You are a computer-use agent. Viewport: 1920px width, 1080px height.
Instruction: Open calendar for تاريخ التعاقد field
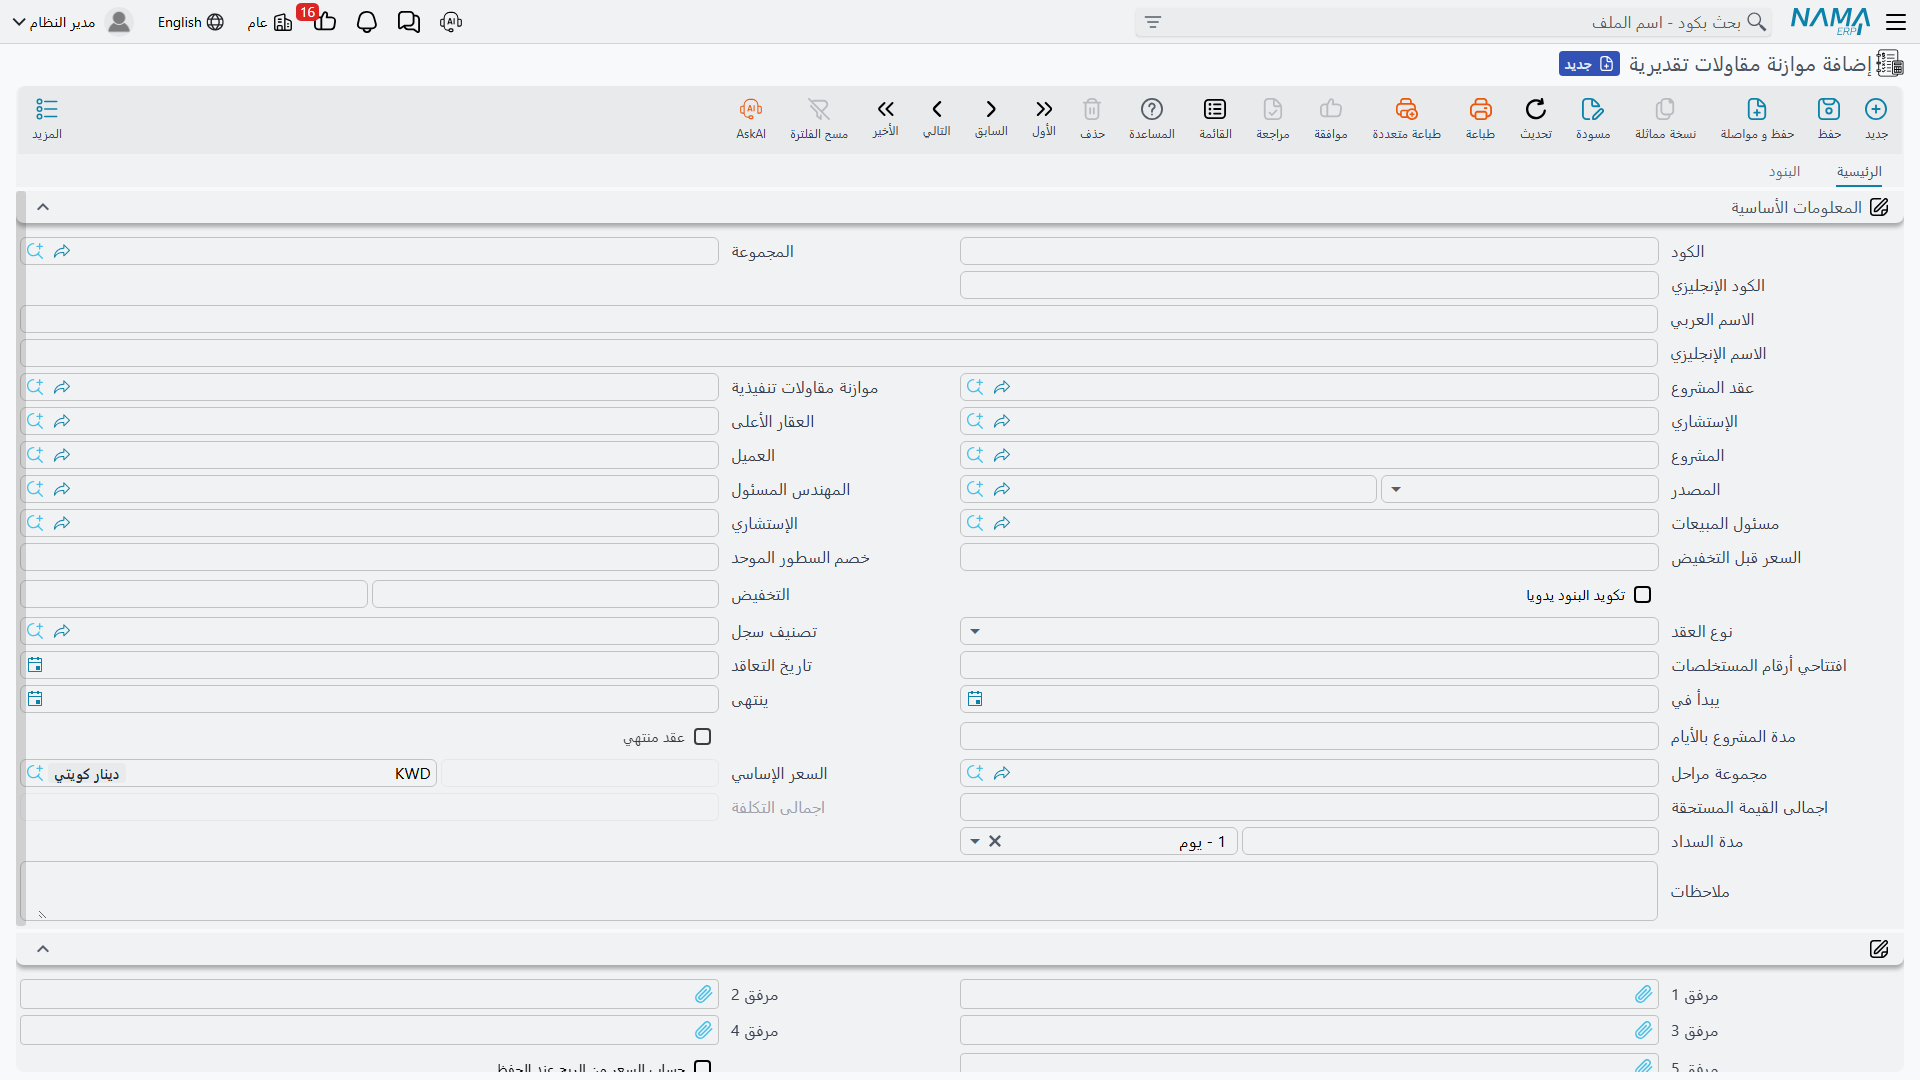click(35, 665)
